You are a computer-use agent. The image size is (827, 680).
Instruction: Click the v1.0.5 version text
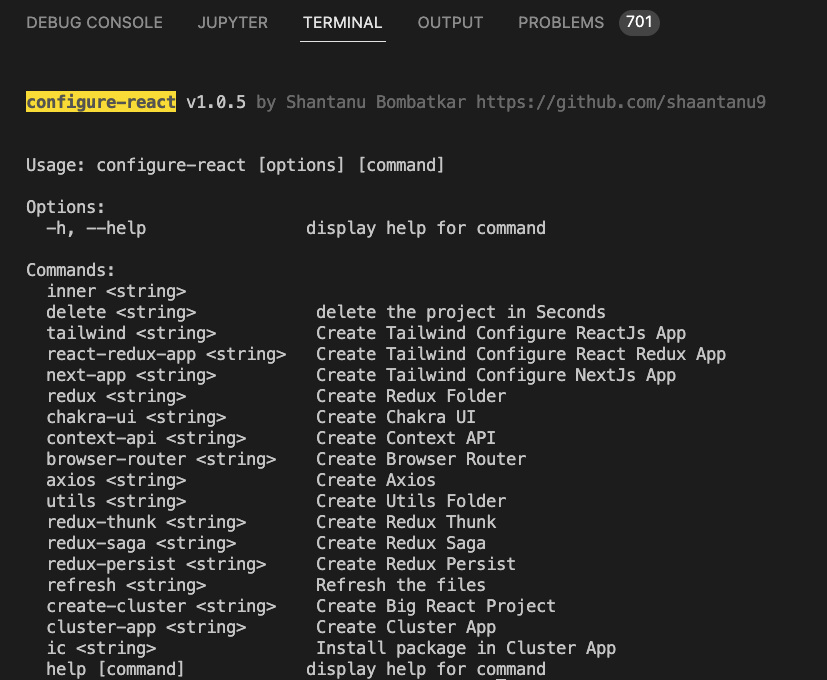(216, 102)
